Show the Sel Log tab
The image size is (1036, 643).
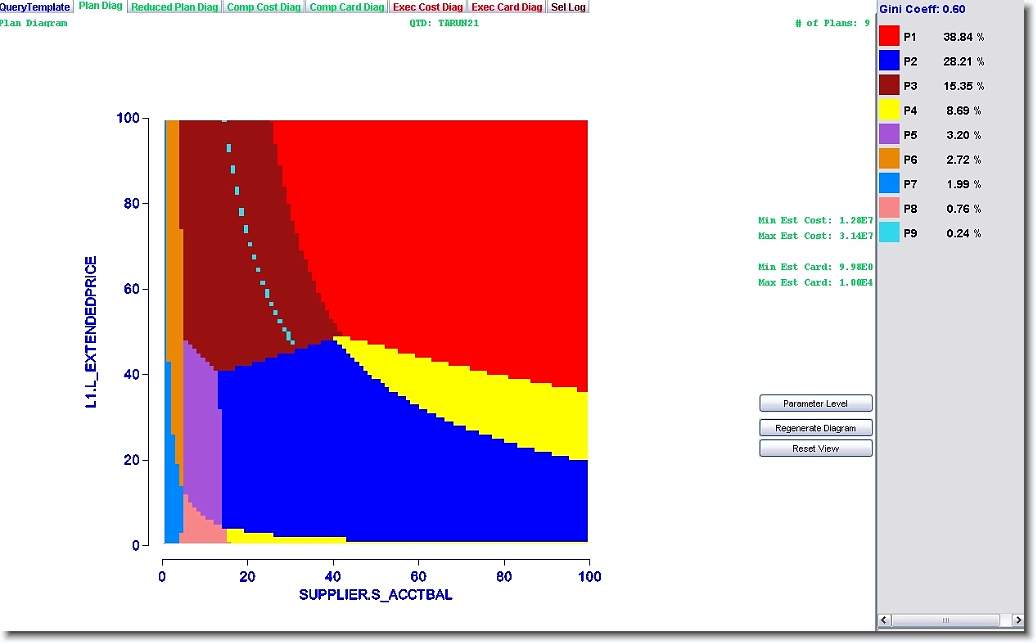click(568, 7)
